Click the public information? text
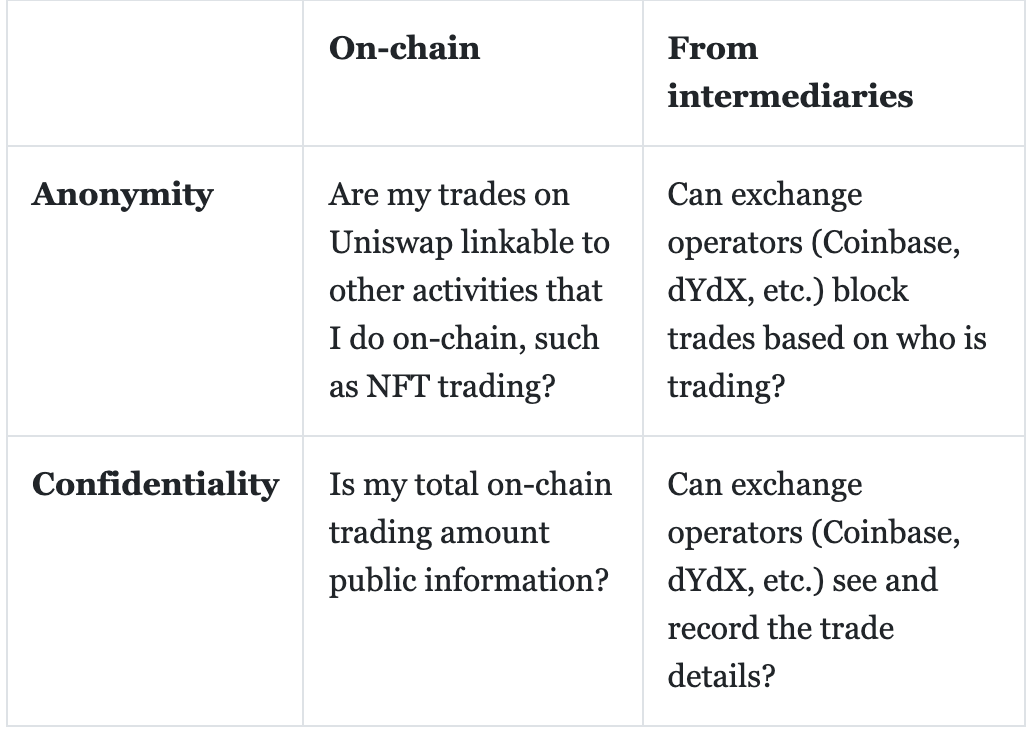1034x734 pixels. [x=468, y=581]
